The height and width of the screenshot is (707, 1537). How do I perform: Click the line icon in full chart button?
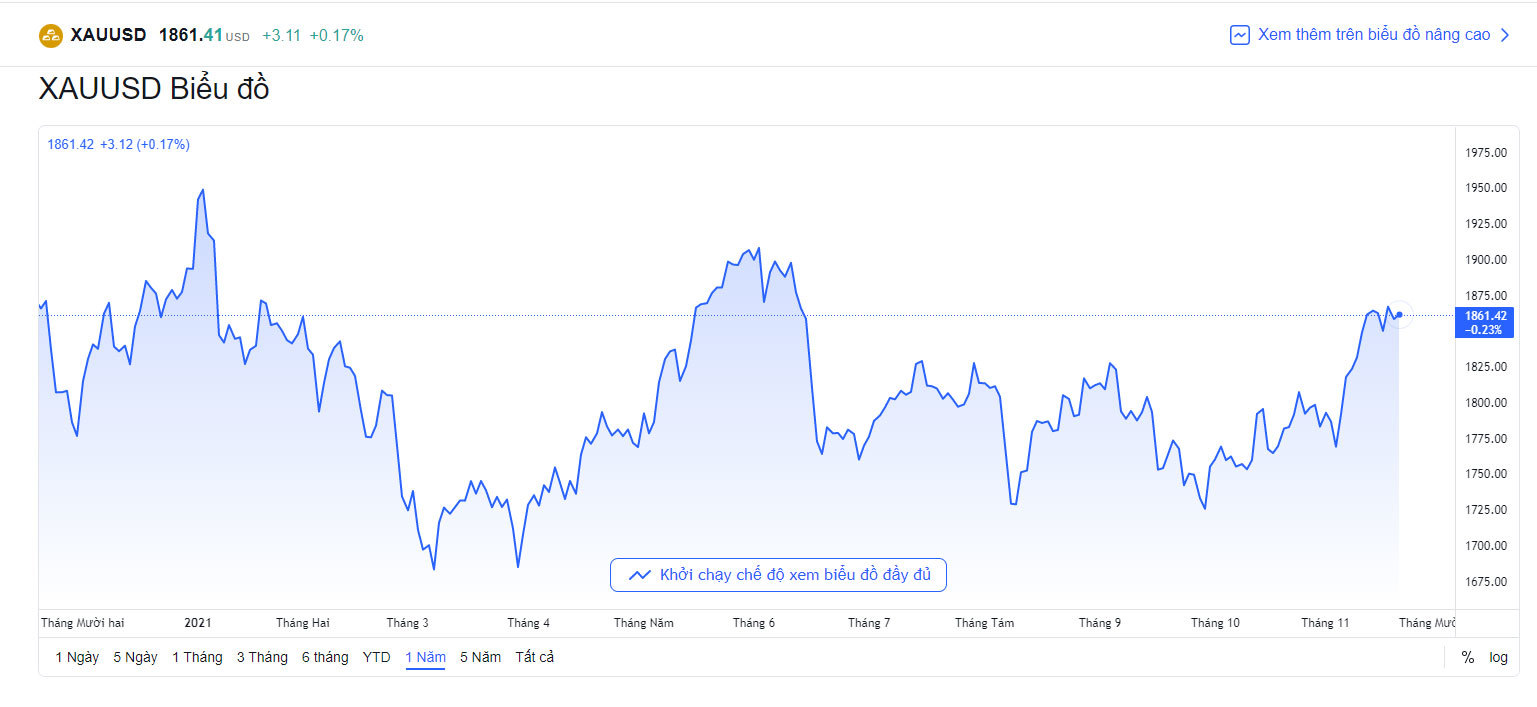coord(640,575)
